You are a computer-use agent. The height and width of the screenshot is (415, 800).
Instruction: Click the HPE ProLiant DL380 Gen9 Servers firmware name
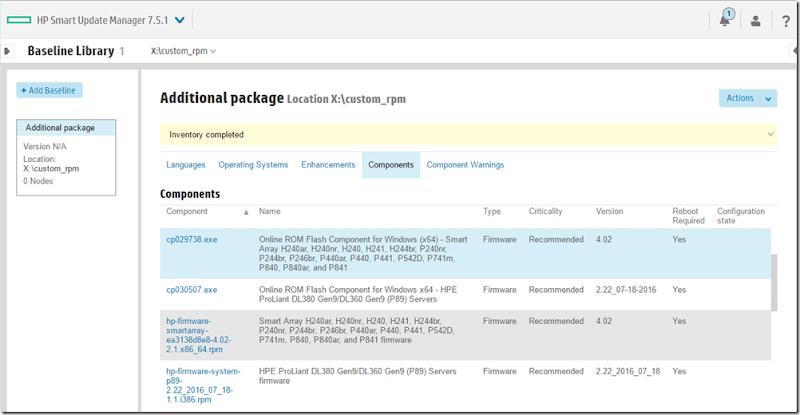[357, 376]
